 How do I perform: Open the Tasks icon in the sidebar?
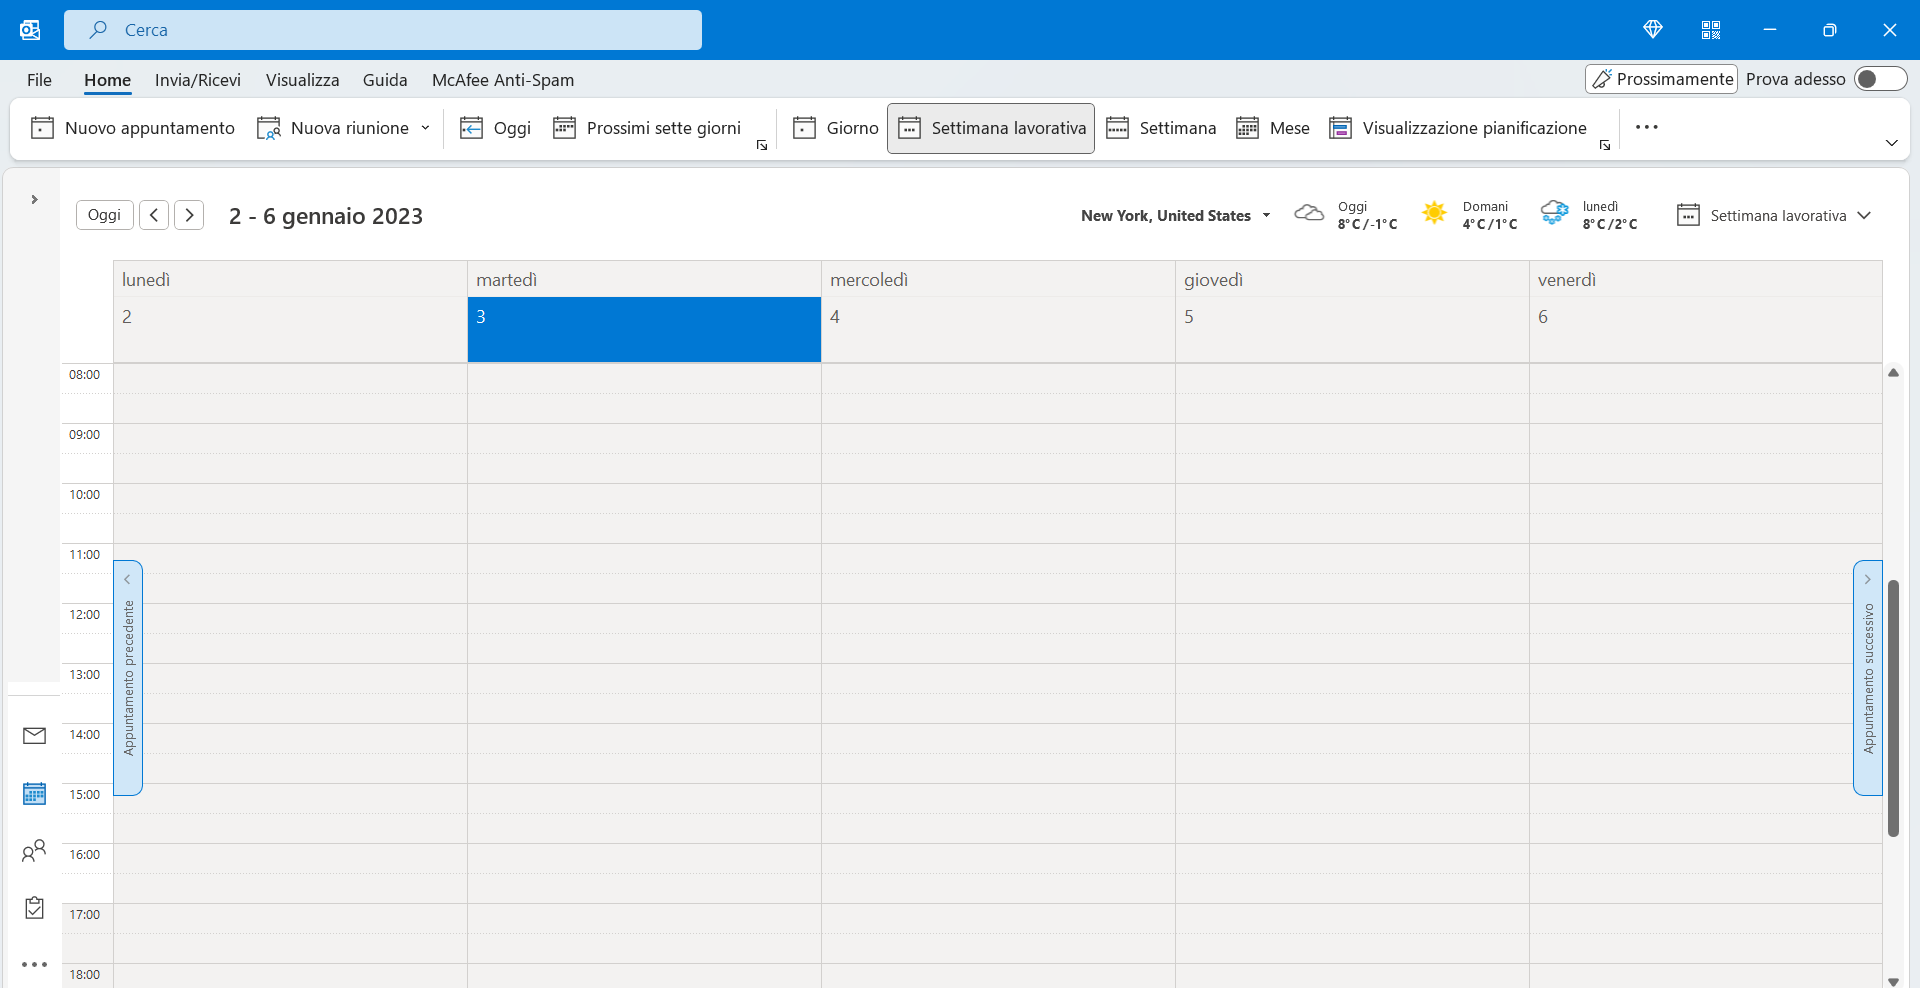pos(34,908)
